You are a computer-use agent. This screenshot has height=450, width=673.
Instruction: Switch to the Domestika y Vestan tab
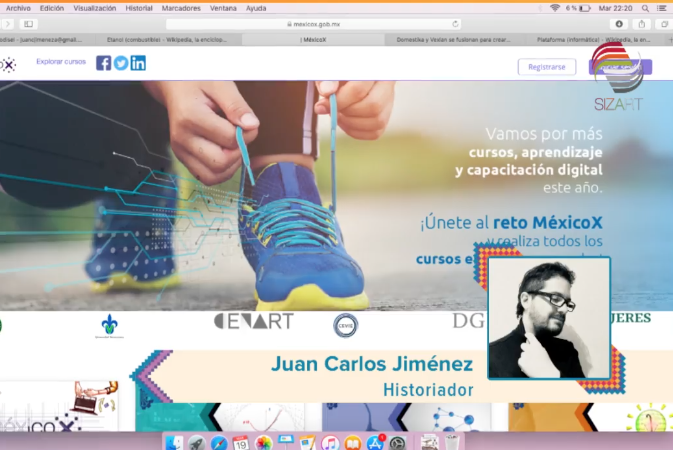[x=447, y=40]
